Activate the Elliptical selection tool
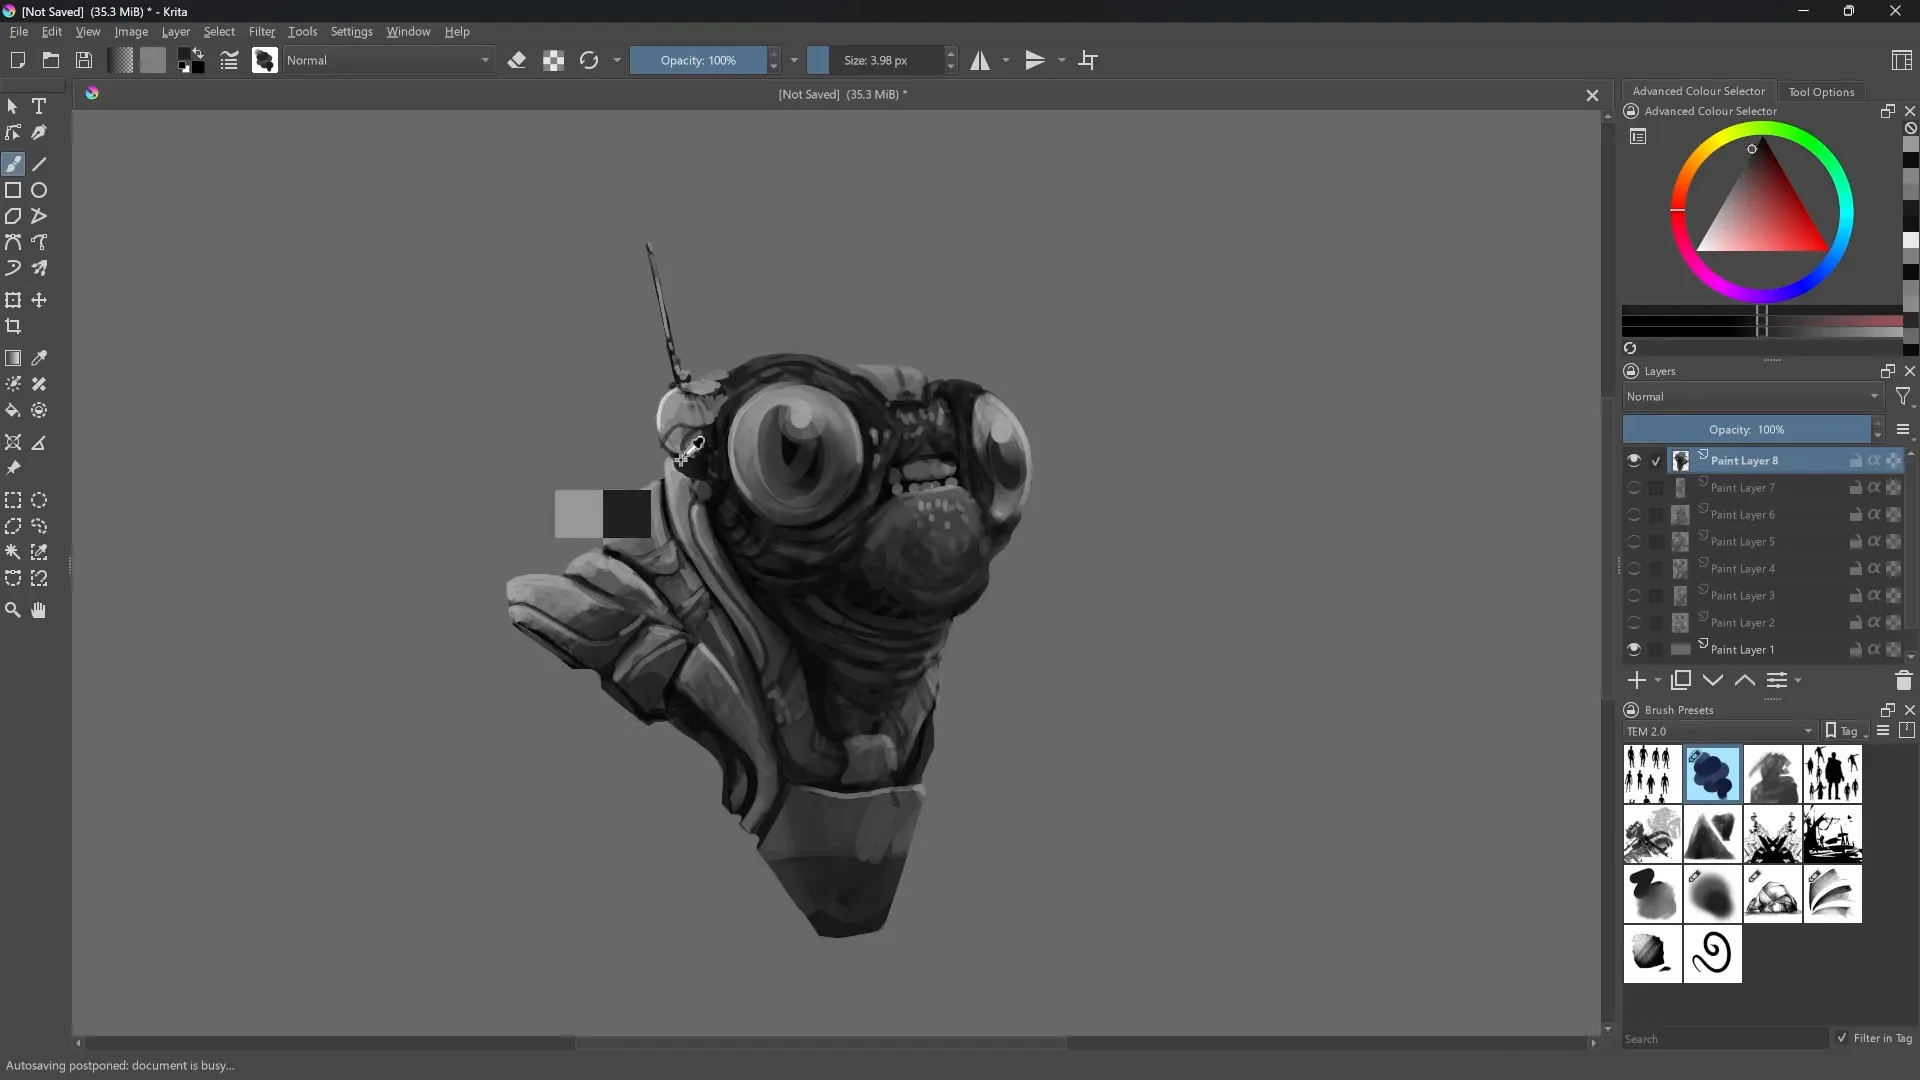 coord(39,500)
